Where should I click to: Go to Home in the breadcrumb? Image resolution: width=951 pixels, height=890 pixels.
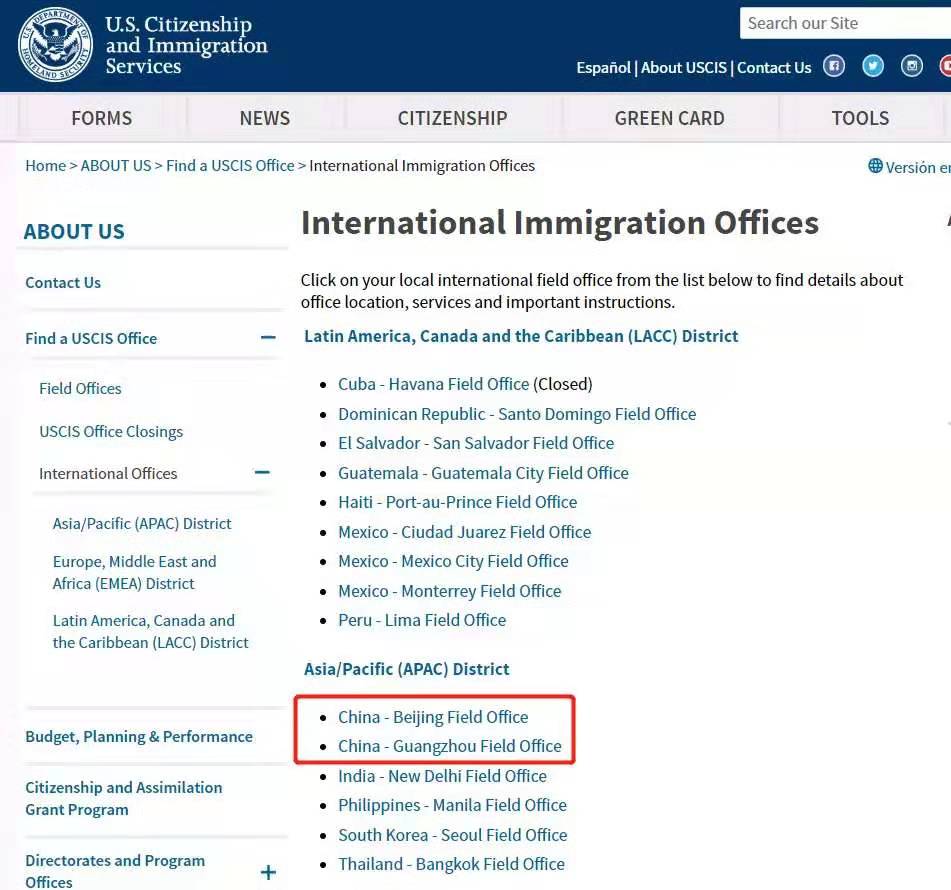point(45,165)
